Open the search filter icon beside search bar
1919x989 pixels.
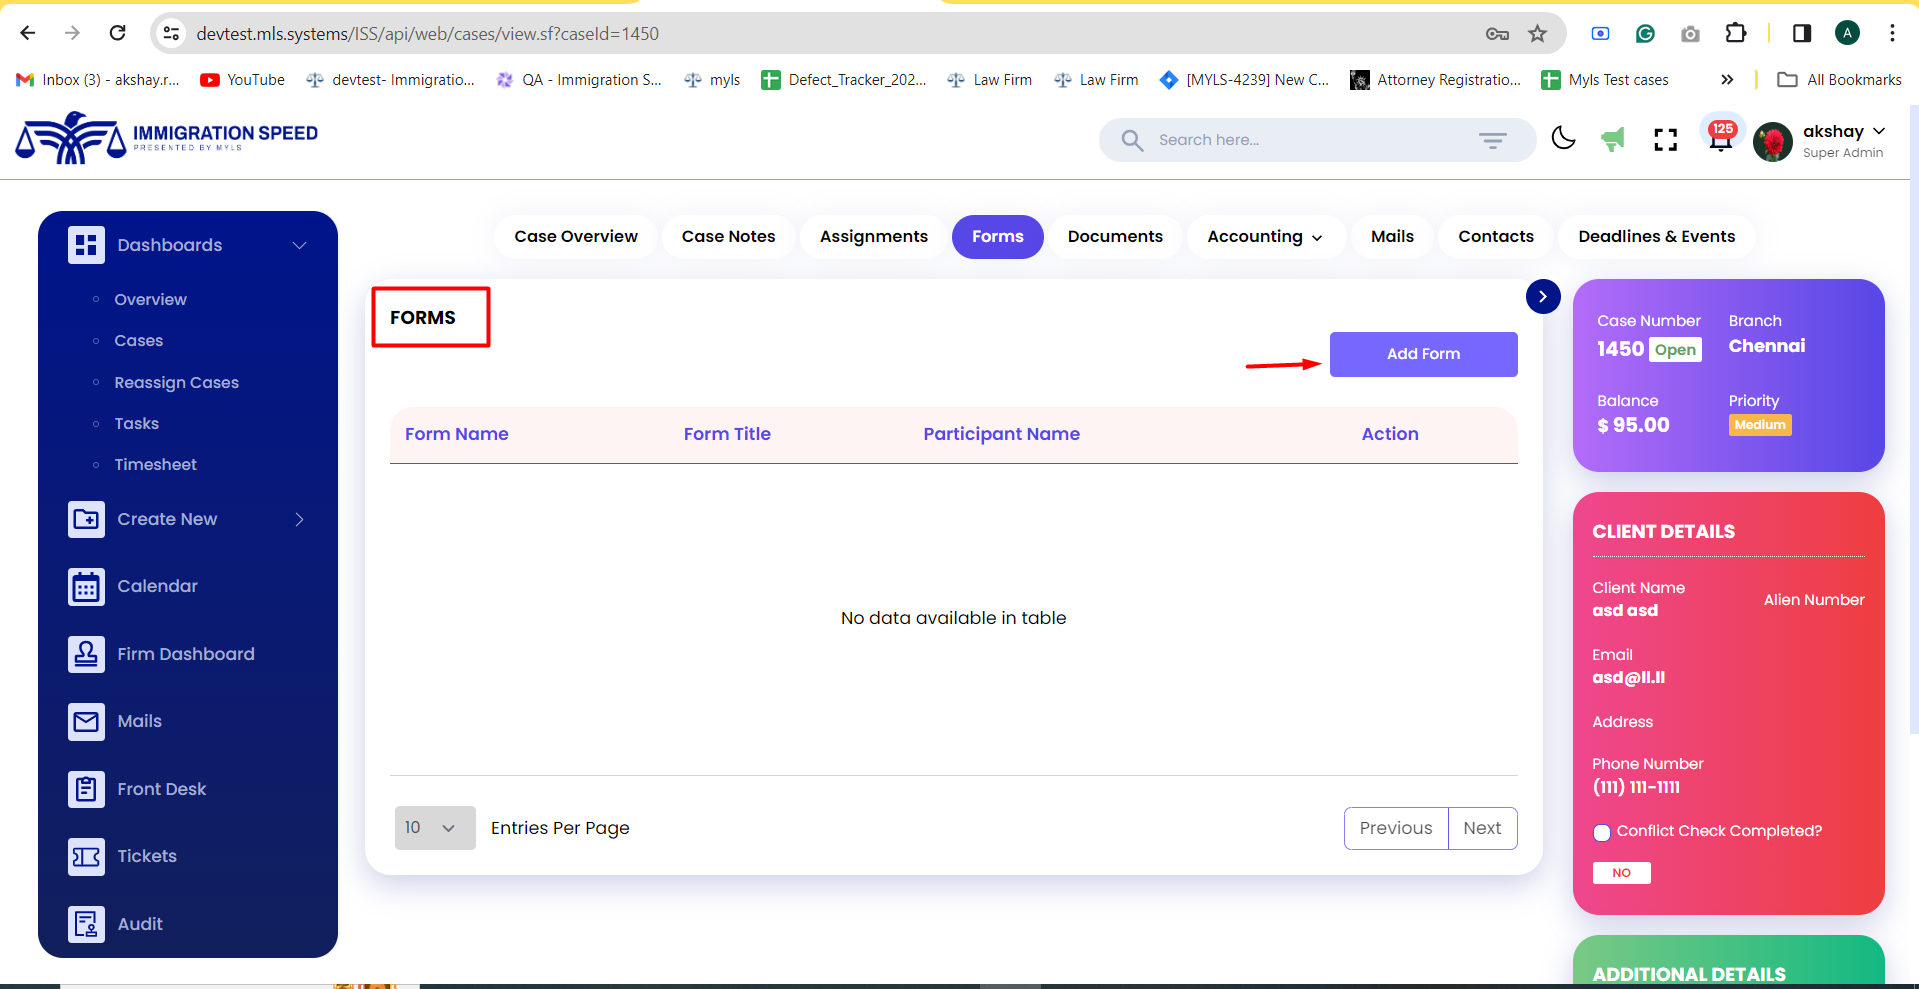tap(1492, 139)
